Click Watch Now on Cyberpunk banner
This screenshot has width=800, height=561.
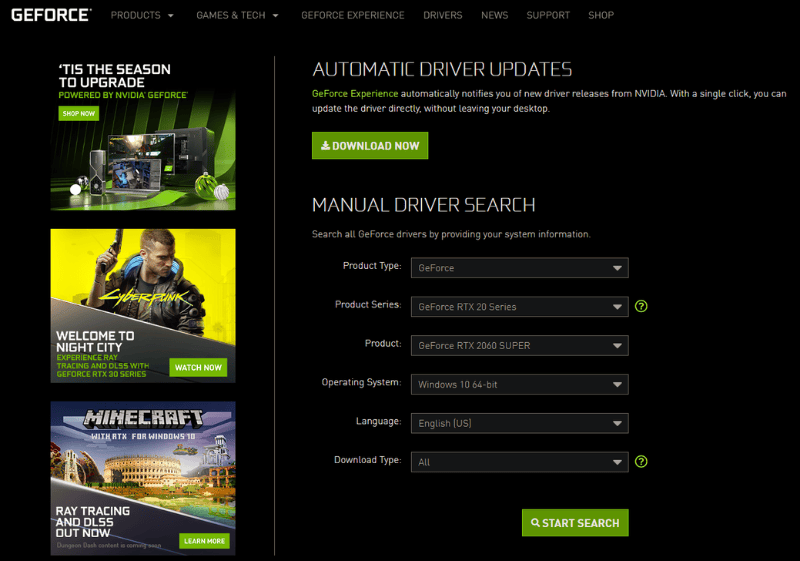coord(198,367)
